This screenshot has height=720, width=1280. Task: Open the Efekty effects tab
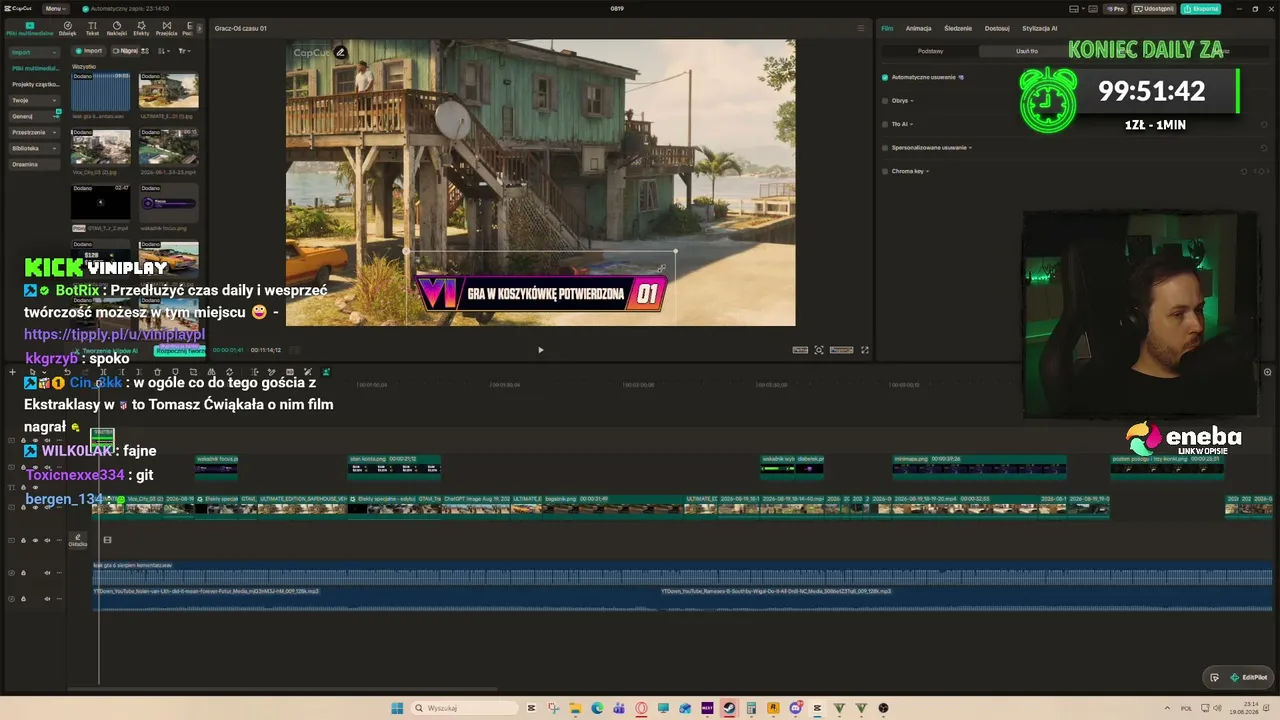(141, 28)
